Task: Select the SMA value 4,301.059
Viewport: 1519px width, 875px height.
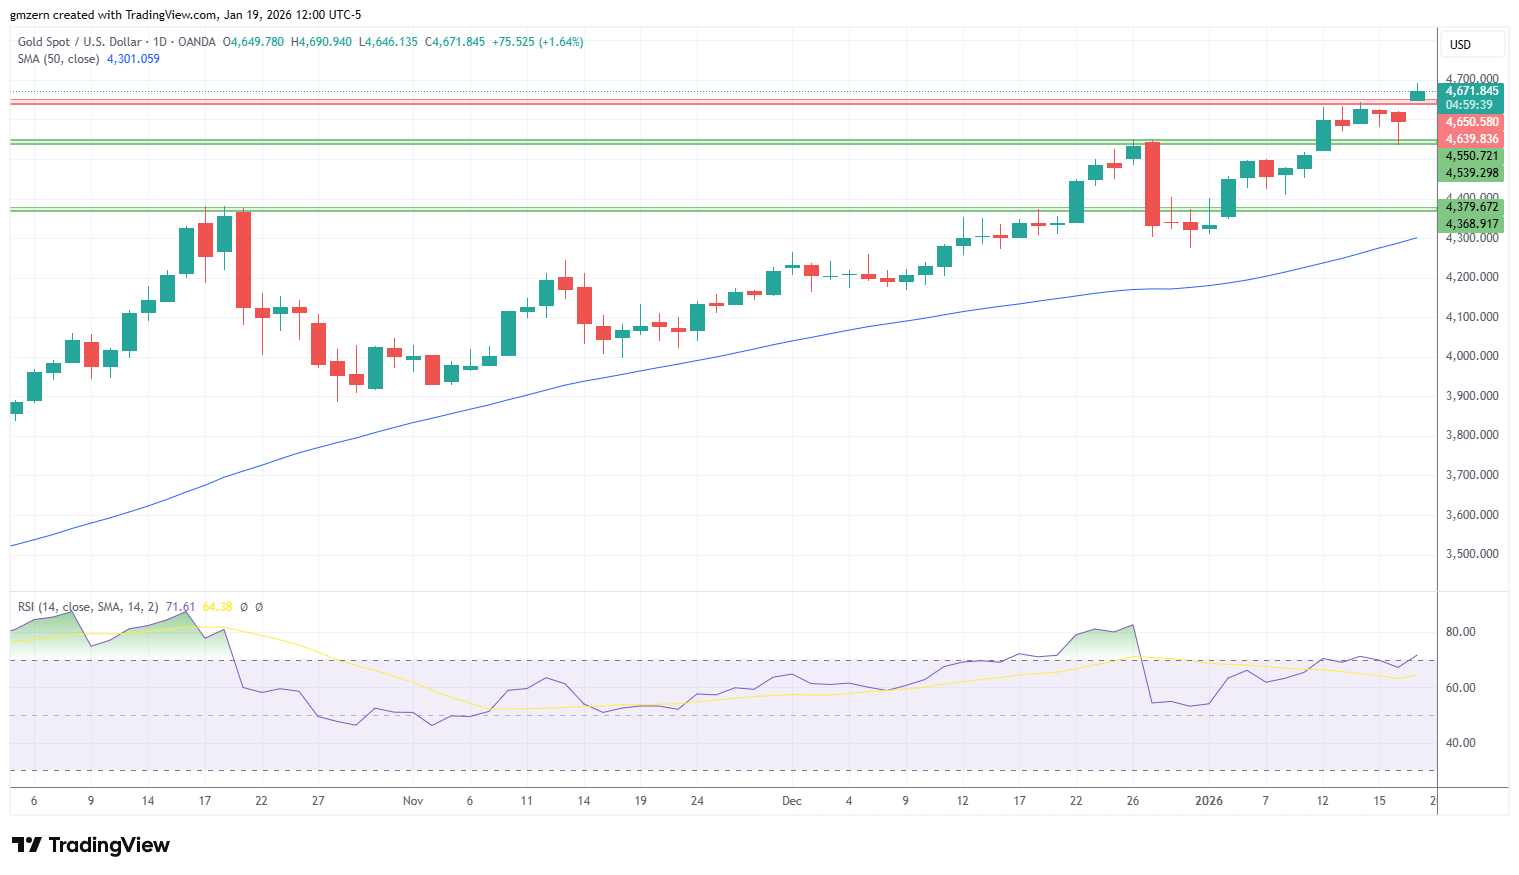Action: (133, 59)
